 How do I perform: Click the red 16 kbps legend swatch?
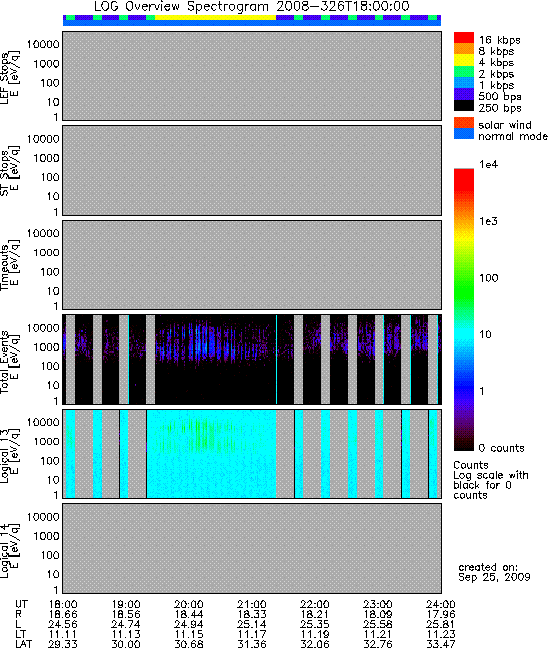464,37
